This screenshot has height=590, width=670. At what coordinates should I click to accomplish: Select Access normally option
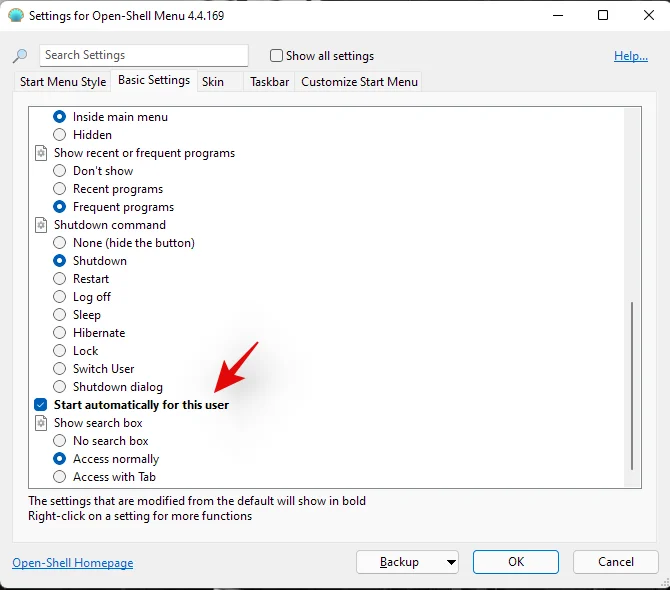59,459
